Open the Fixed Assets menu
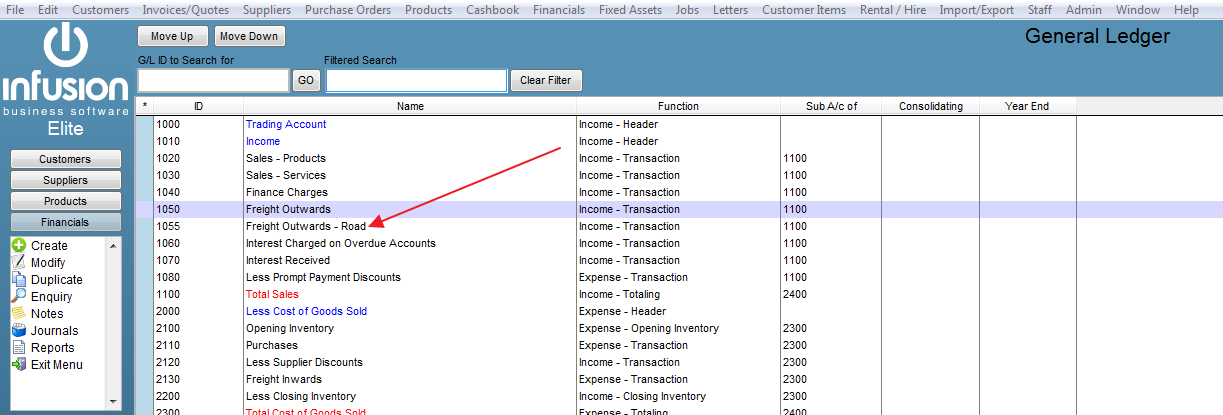 (x=630, y=10)
